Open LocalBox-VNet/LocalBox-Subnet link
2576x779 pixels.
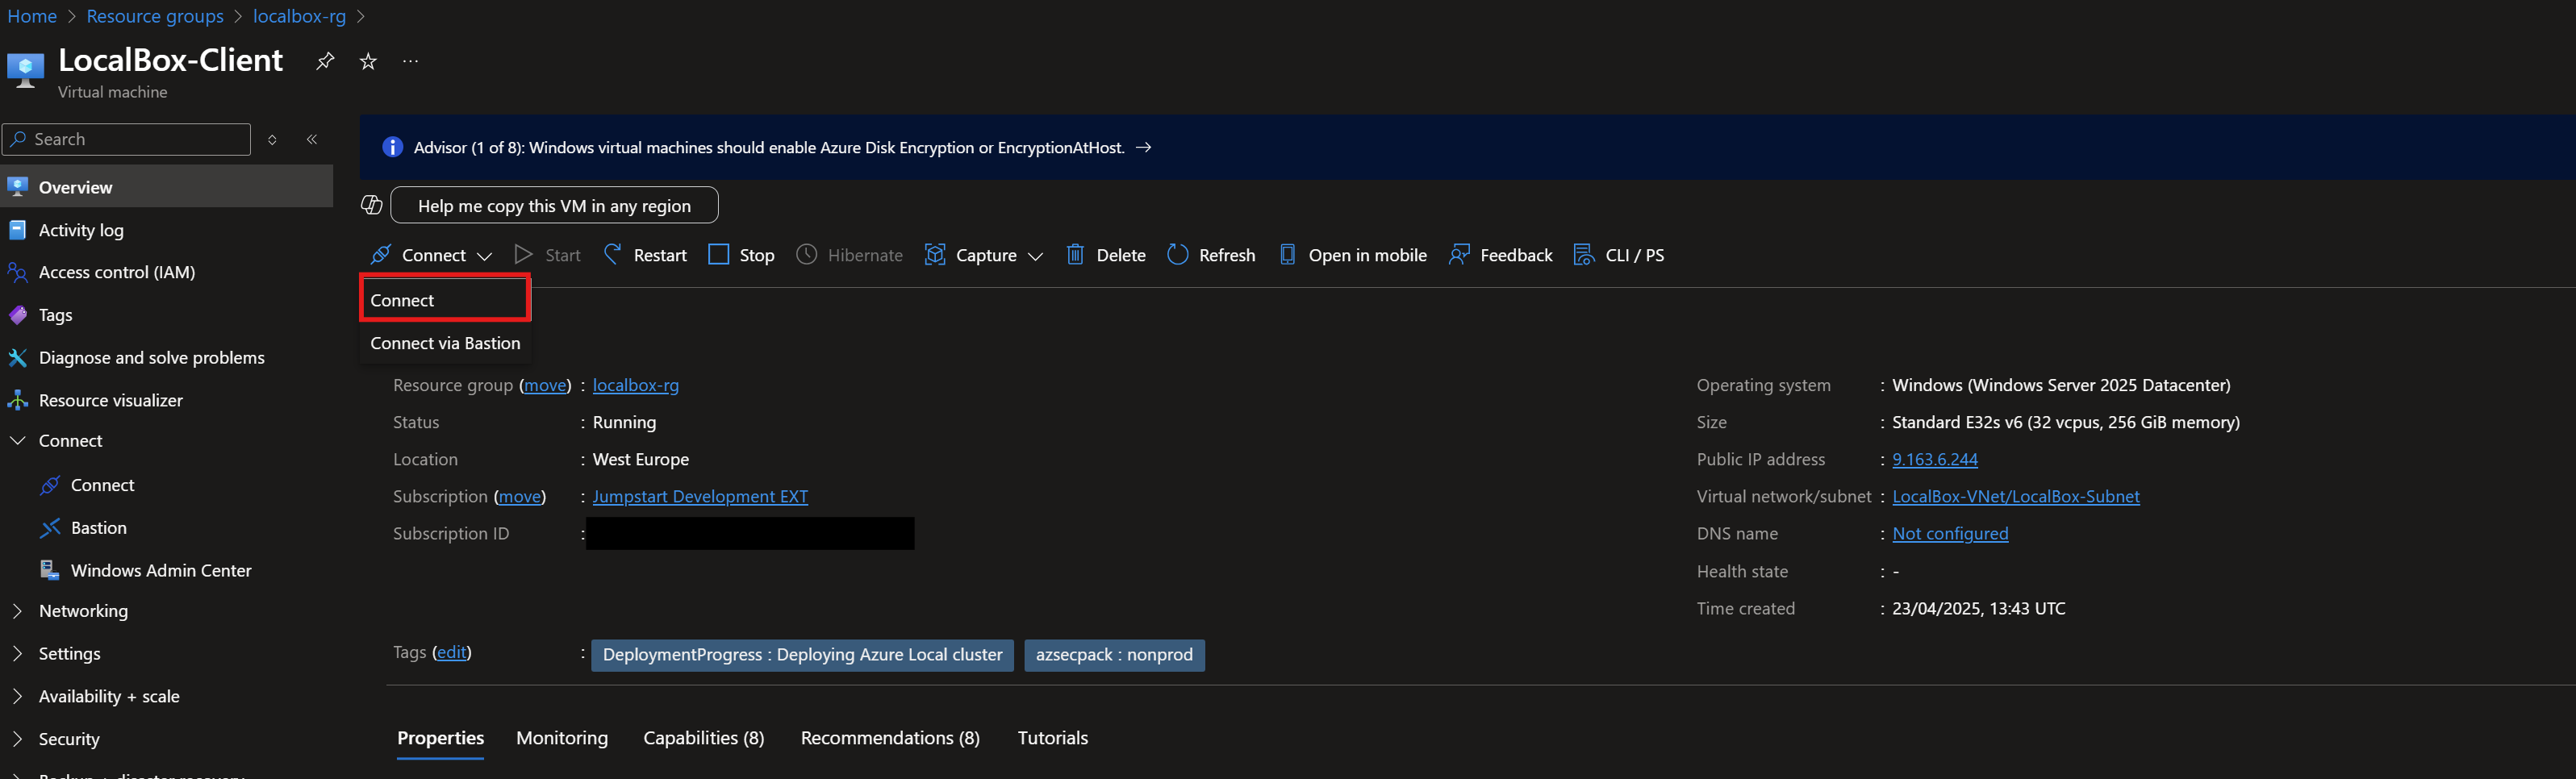pos(2016,497)
